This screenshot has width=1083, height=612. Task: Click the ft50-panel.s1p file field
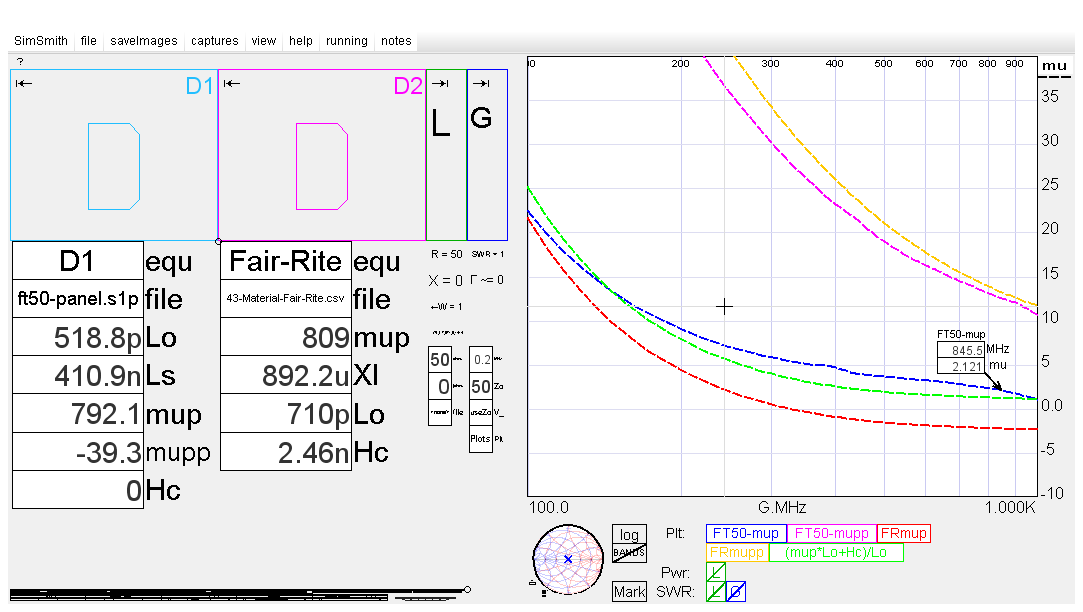tap(77, 299)
